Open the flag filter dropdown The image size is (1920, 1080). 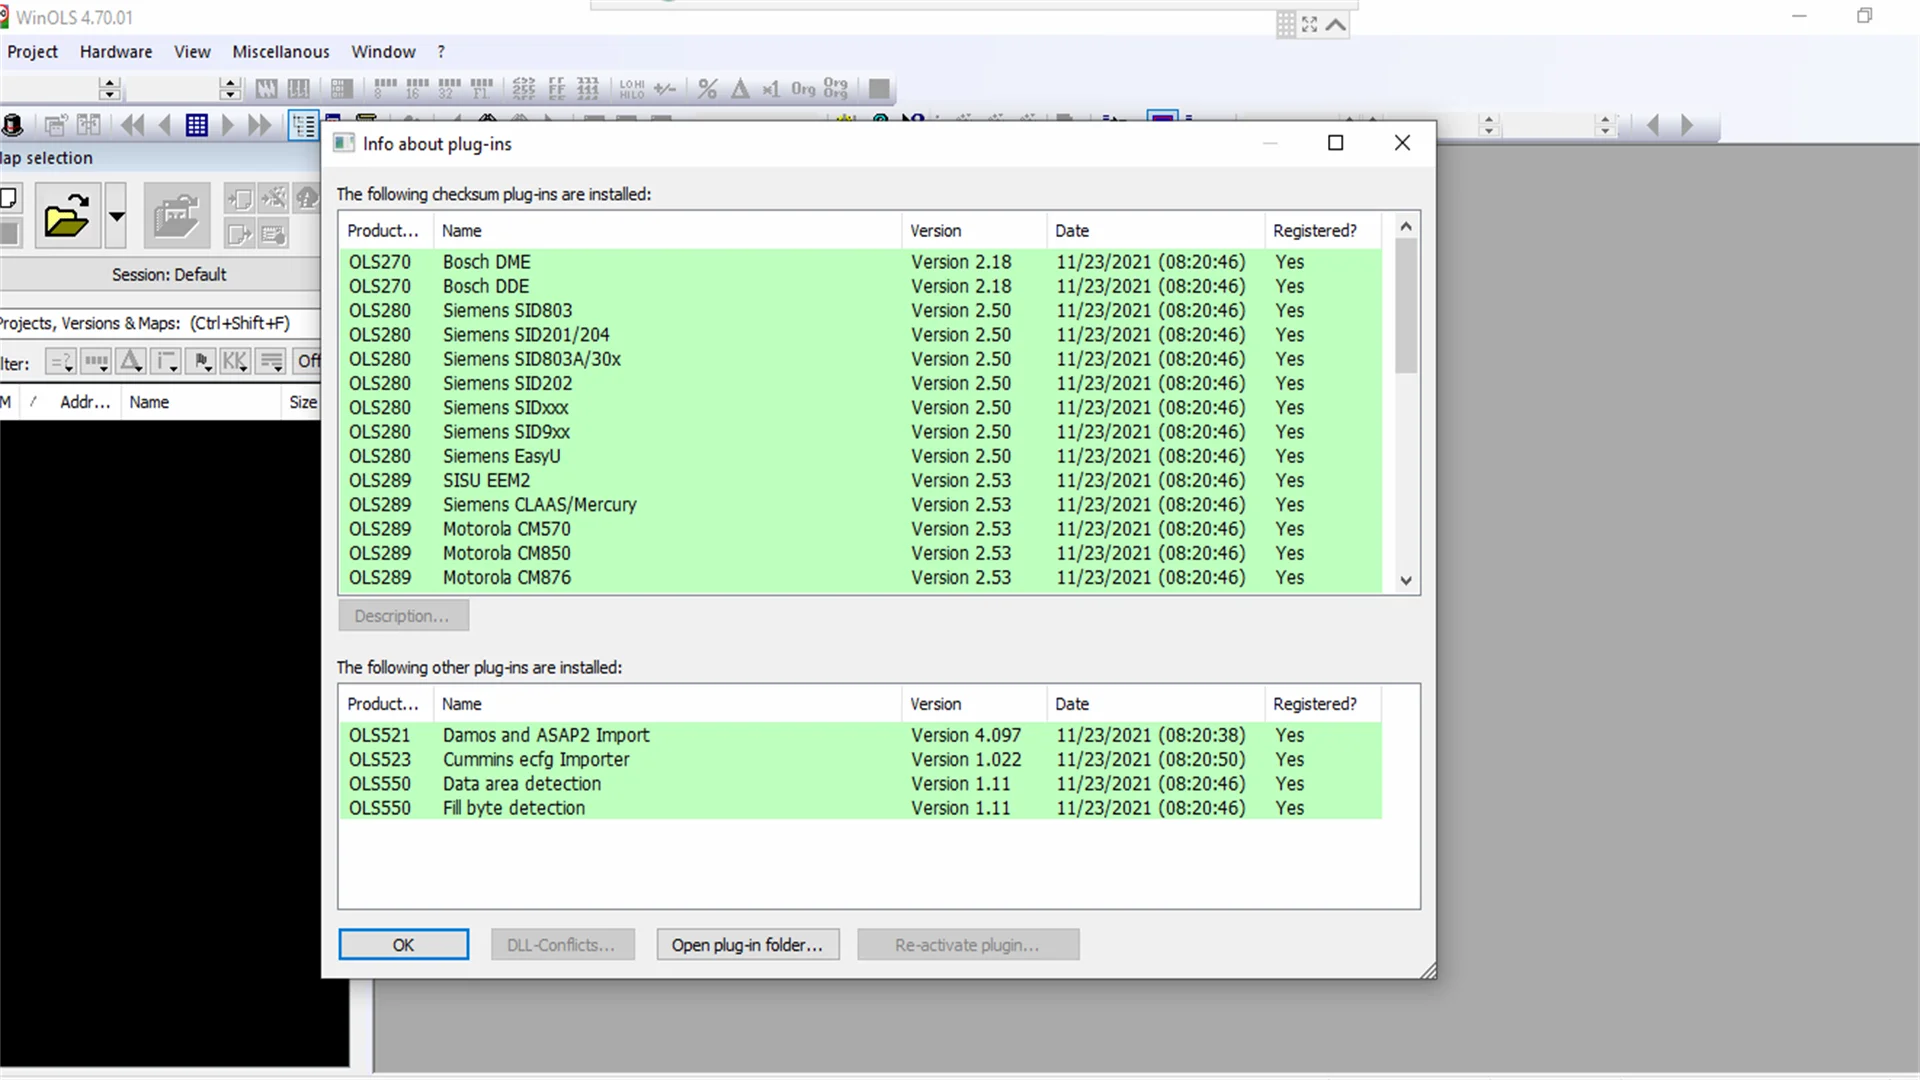[201, 361]
